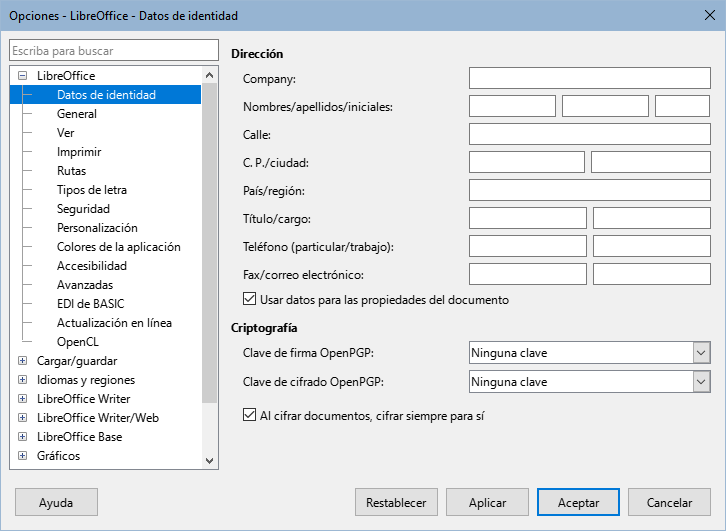
Task: Select Personalización in the options tree
Action: point(97,227)
